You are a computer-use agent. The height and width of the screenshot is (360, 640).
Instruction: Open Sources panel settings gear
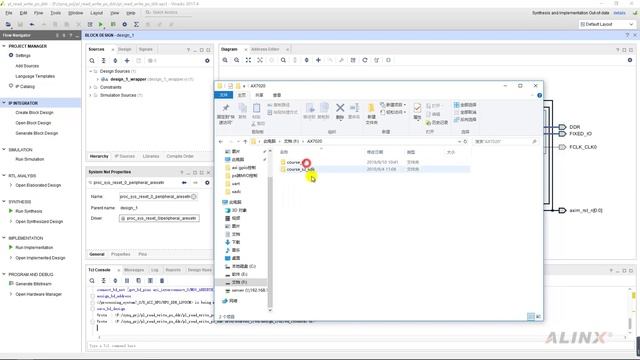pos(207,60)
